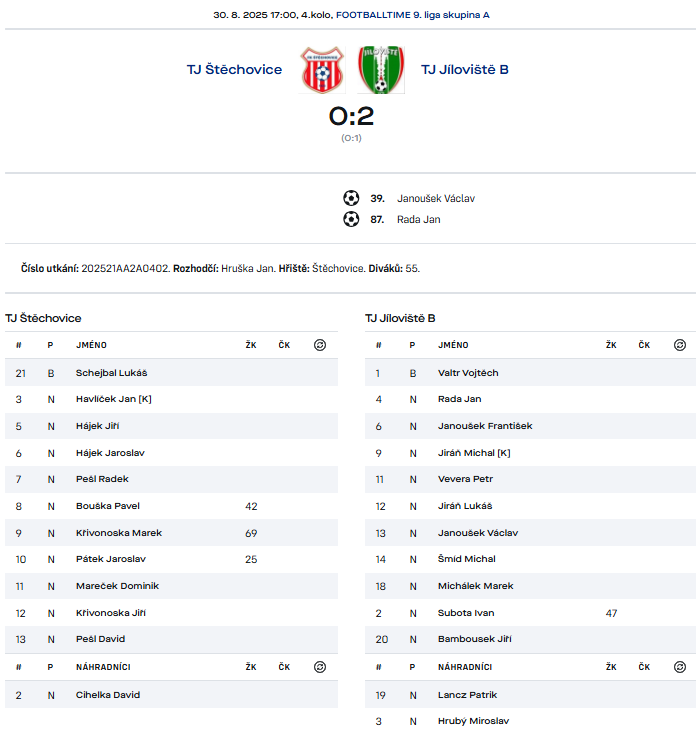Click the ŽK column header for Jíloviště B

click(x=610, y=345)
